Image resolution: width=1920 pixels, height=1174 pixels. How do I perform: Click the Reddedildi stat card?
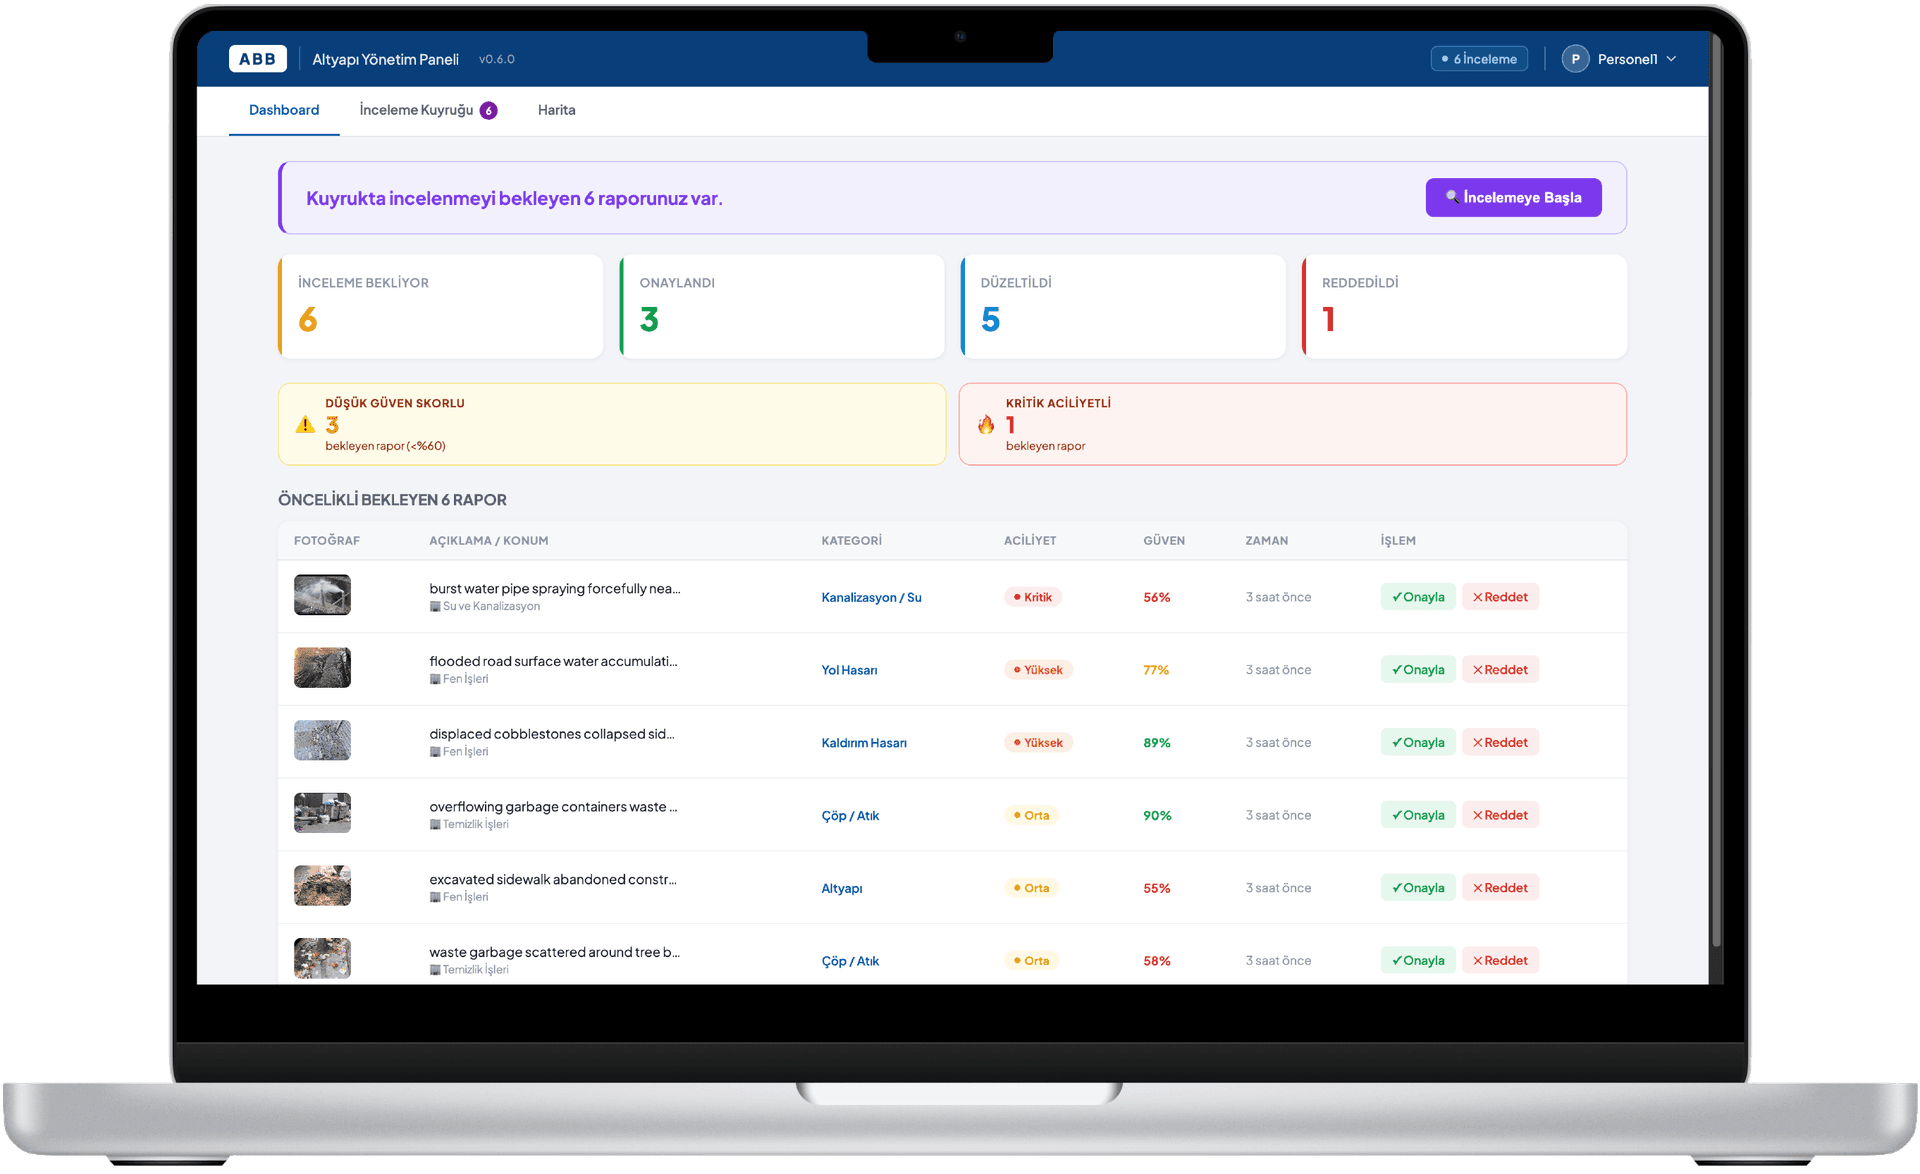tap(1464, 306)
